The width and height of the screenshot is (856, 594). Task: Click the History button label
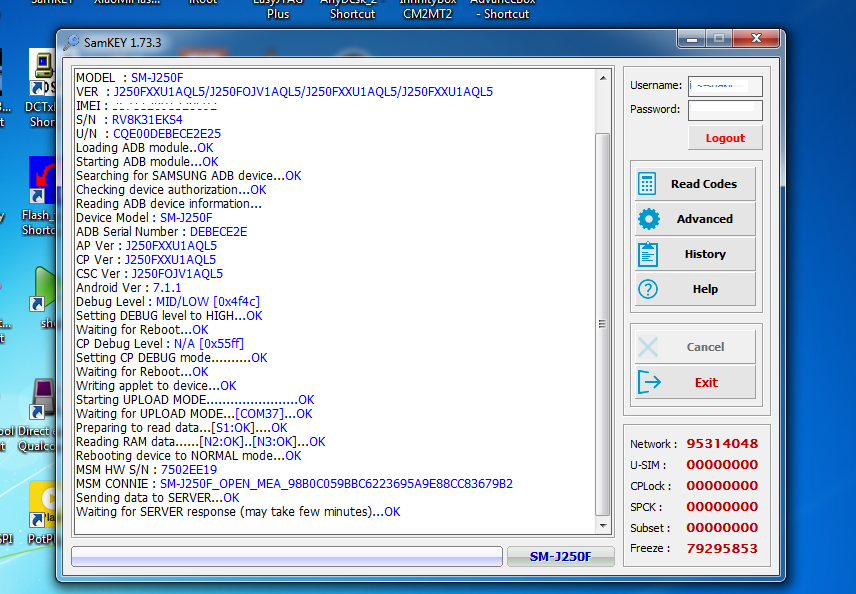pyautogui.click(x=705, y=254)
